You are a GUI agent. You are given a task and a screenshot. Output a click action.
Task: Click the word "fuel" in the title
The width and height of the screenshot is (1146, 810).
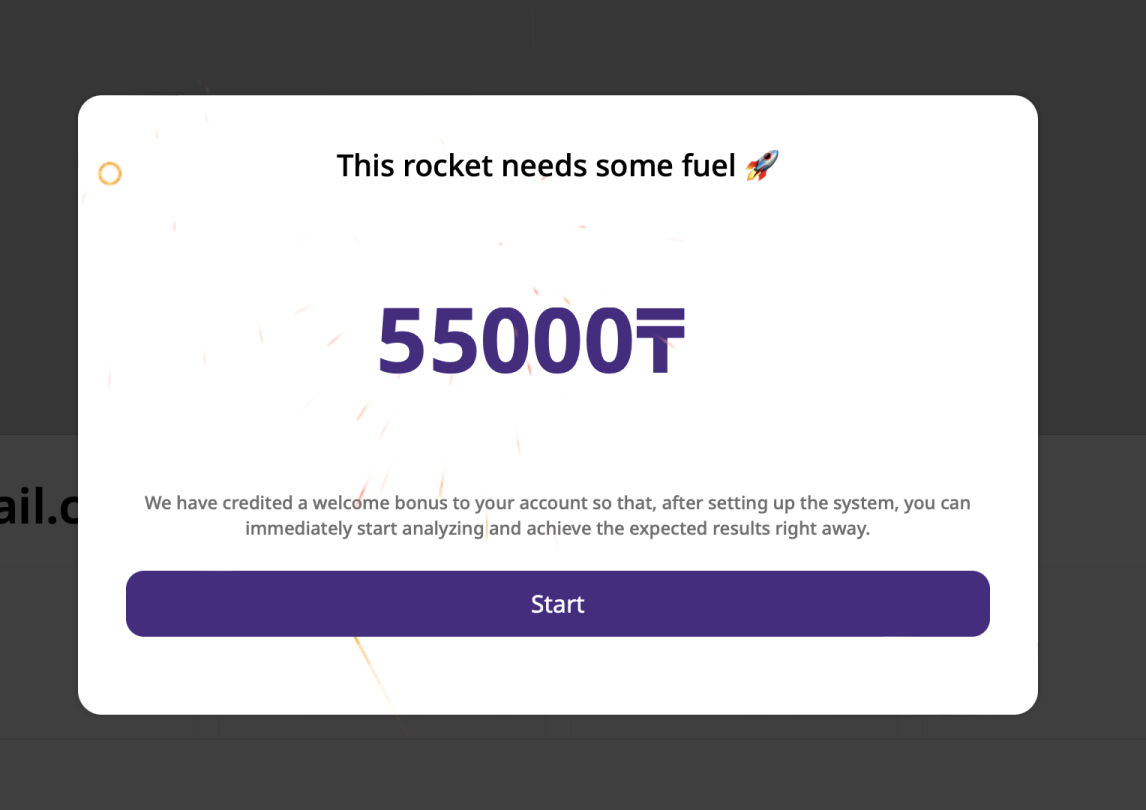[x=708, y=166]
